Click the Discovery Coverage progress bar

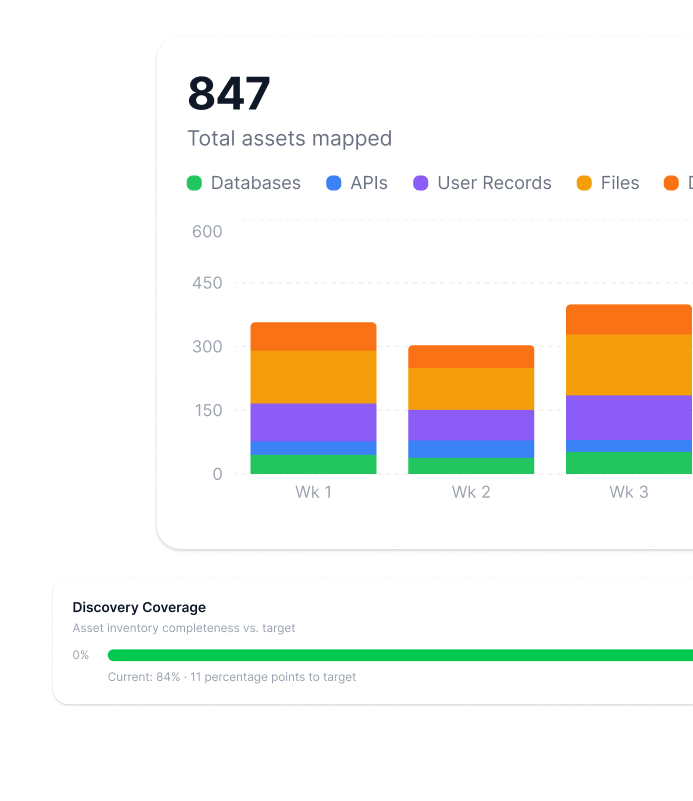pyautogui.click(x=400, y=655)
